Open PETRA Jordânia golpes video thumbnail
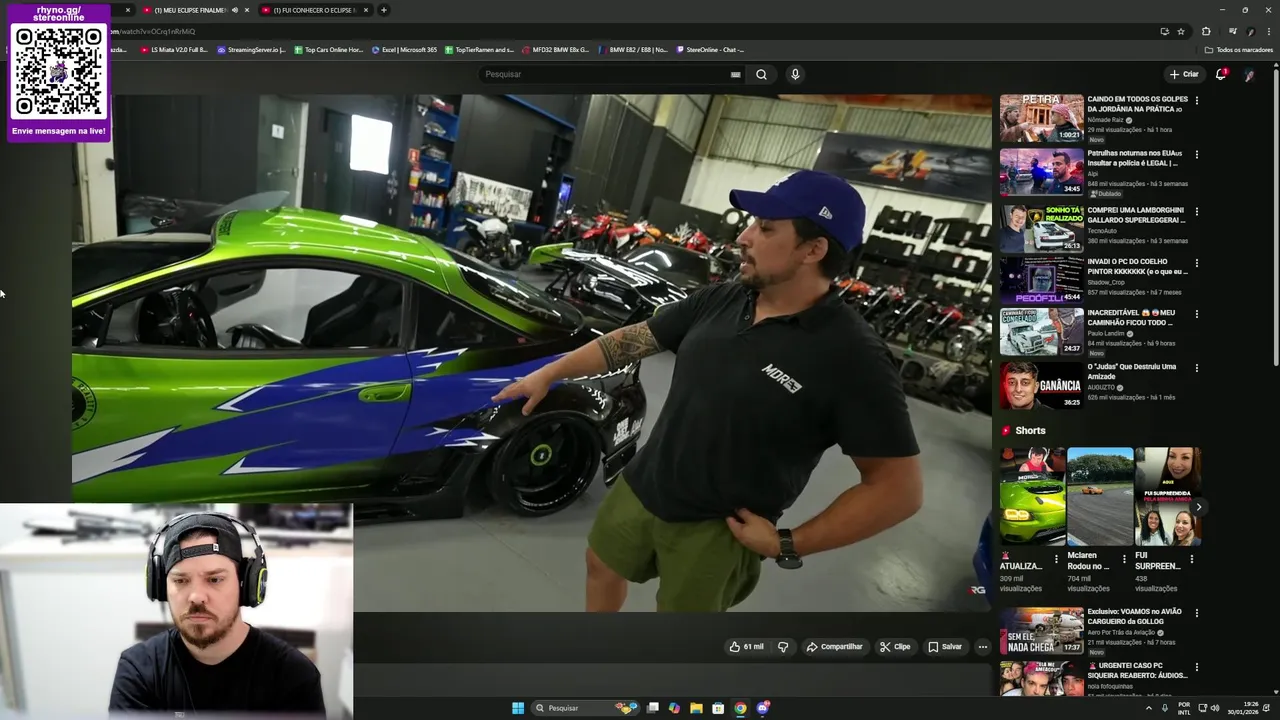The image size is (1280, 720). point(1041,118)
